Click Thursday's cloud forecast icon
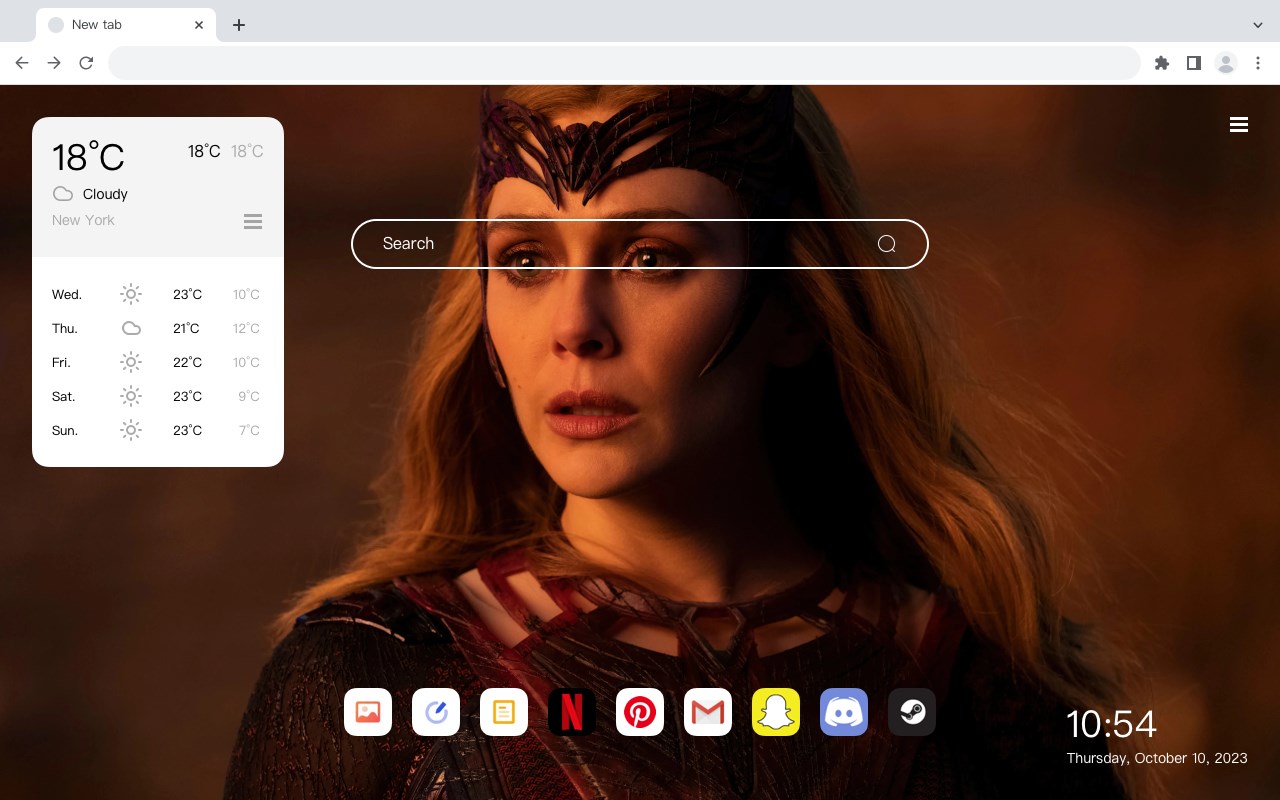This screenshot has height=800, width=1280. [x=131, y=328]
